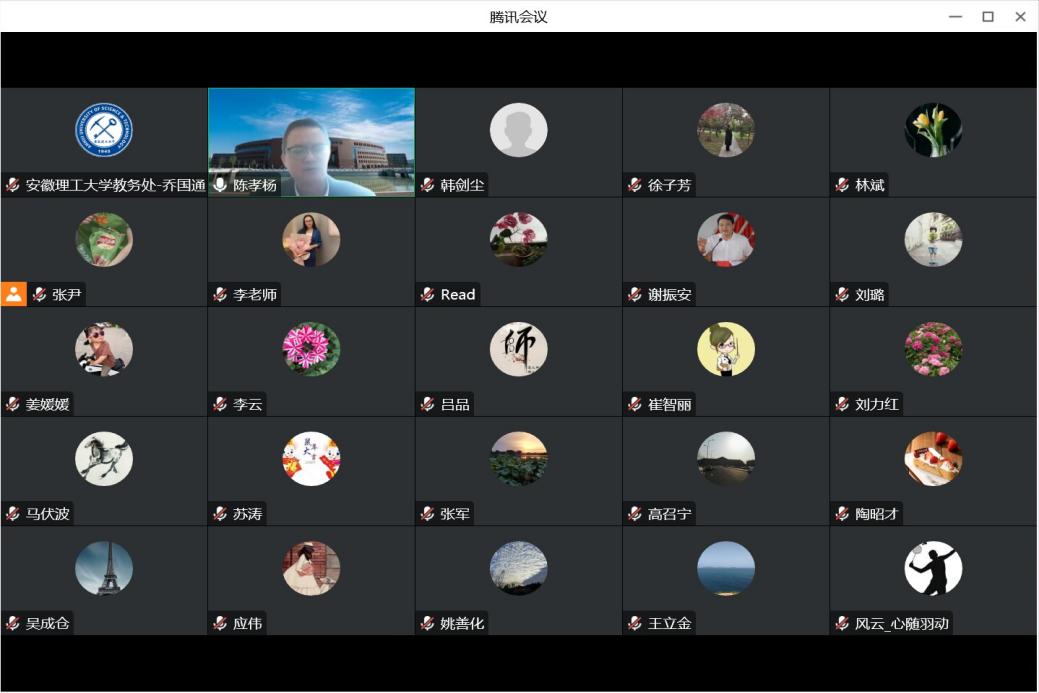This screenshot has height=693, width=1039.
Task: Click the Eiffel Tower avatar of 吴成仓
Action: click(x=104, y=568)
